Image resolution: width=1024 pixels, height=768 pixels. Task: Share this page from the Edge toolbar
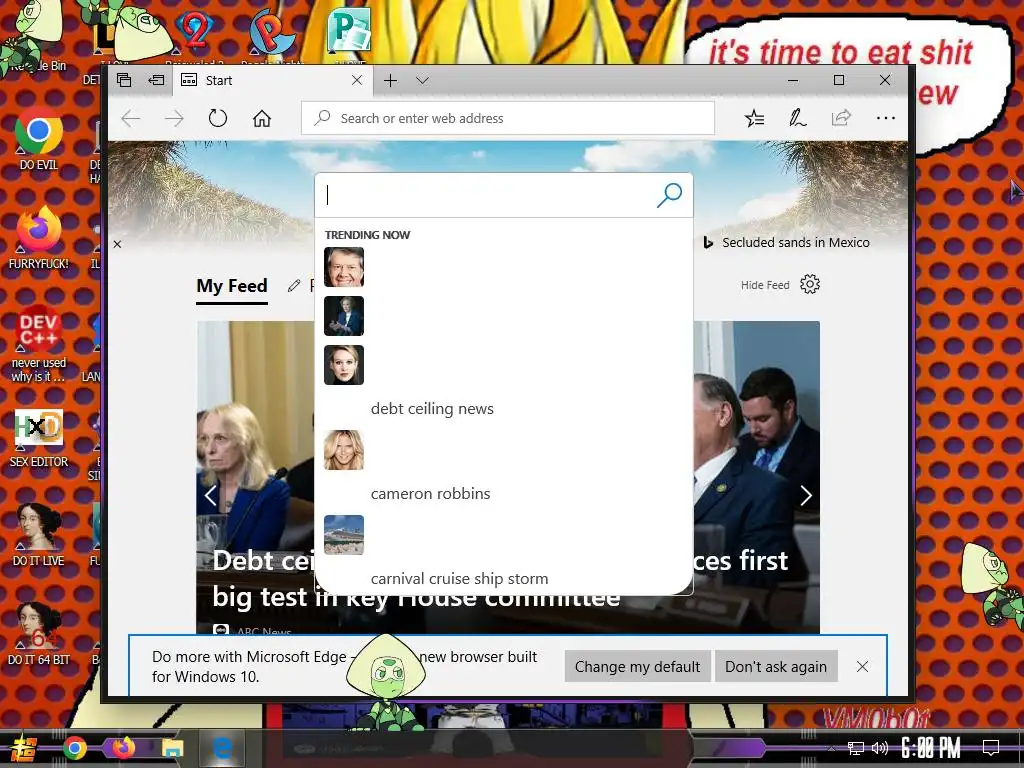[x=841, y=118]
